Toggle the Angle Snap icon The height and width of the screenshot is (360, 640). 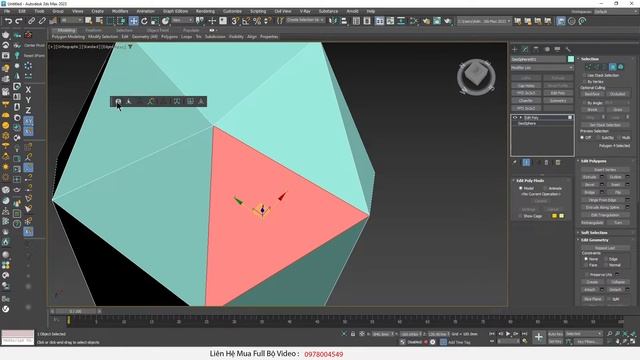tap(246, 21)
